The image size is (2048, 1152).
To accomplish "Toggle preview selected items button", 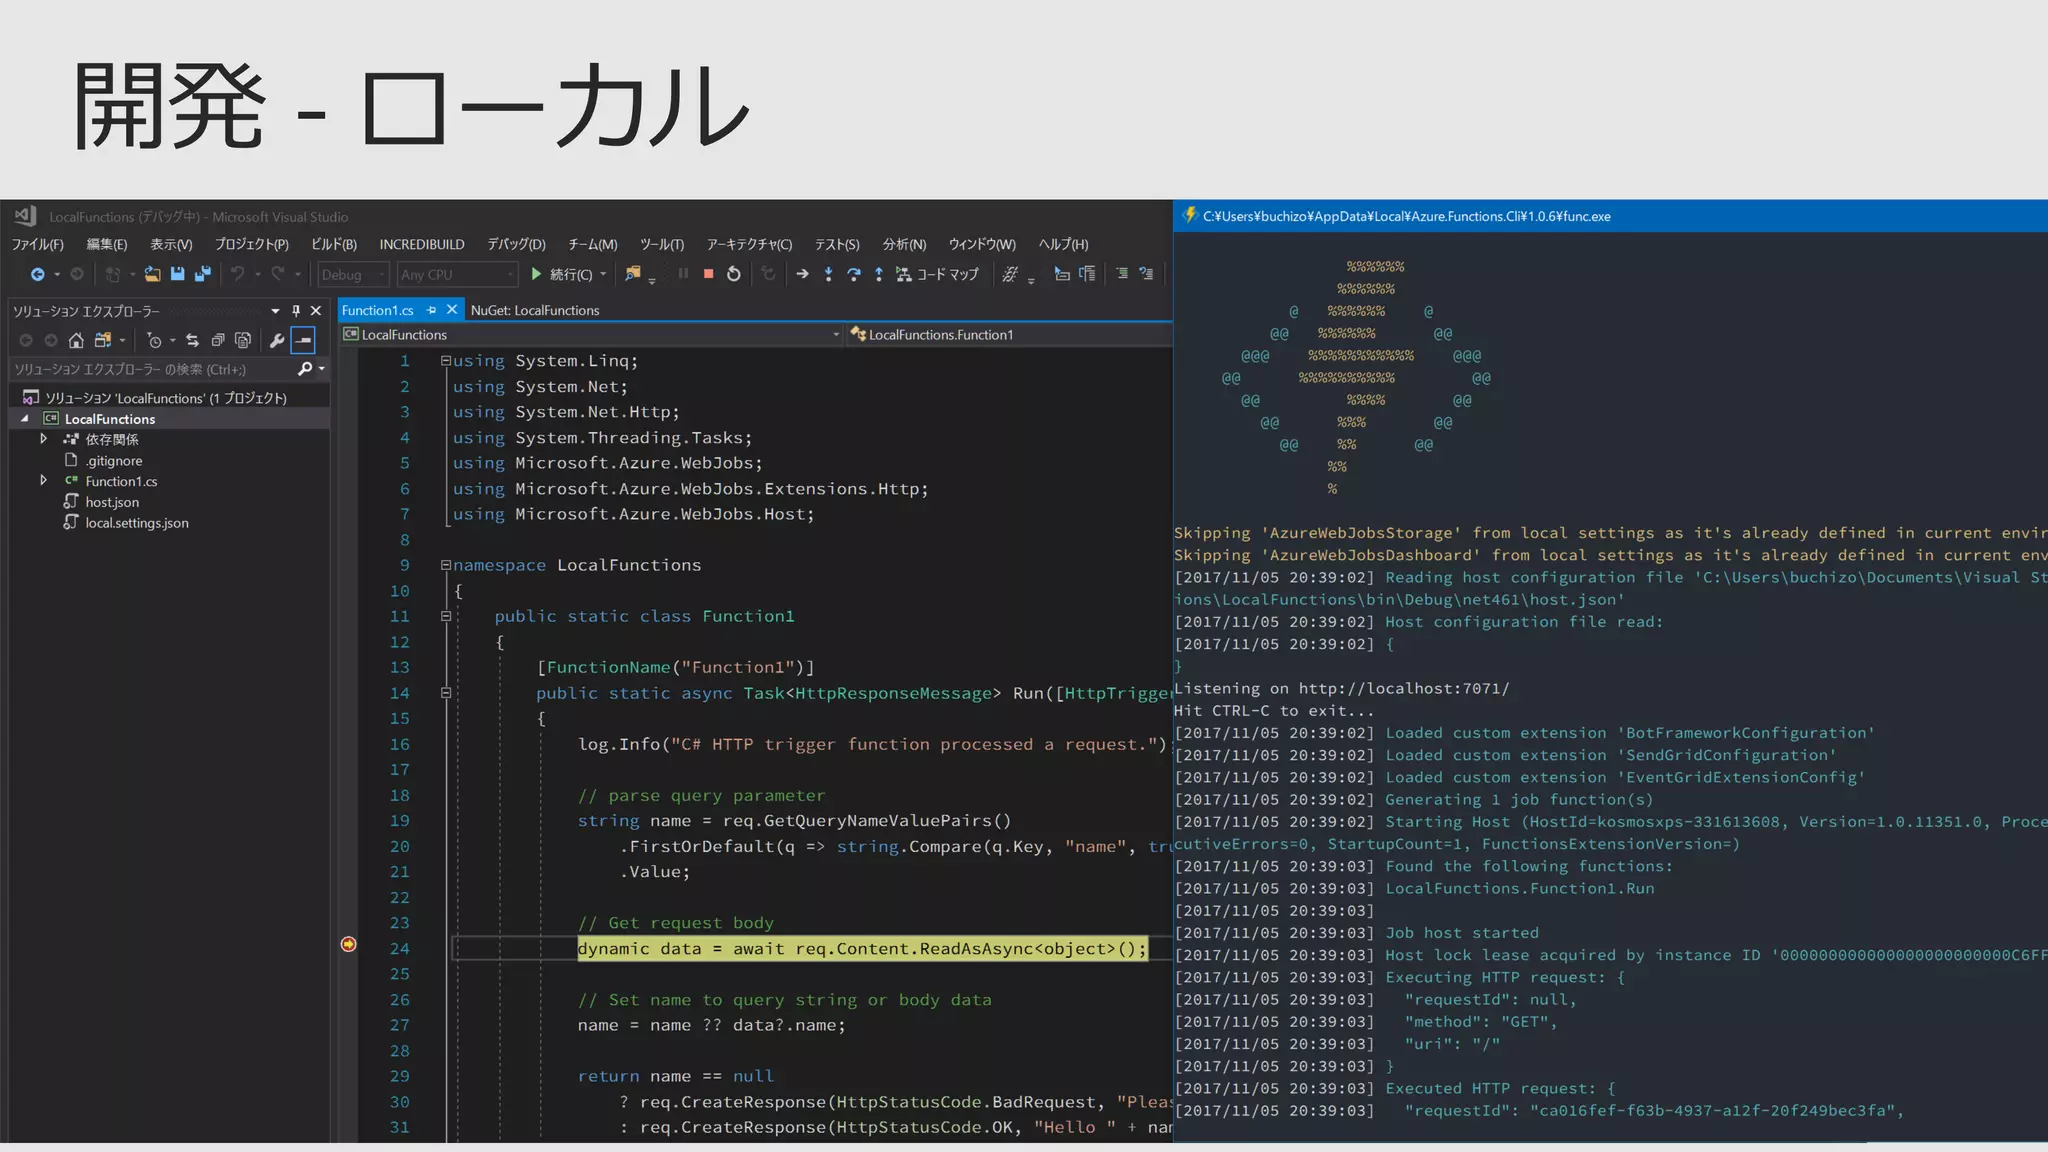I will (303, 340).
